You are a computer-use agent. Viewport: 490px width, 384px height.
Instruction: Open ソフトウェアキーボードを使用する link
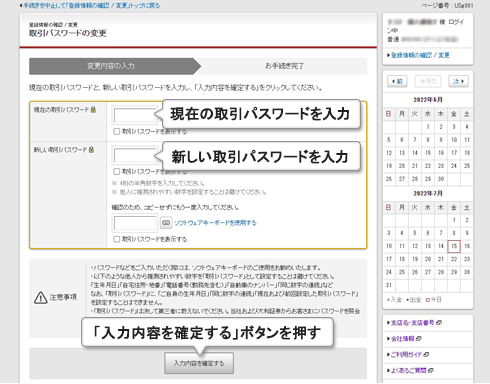215,223
